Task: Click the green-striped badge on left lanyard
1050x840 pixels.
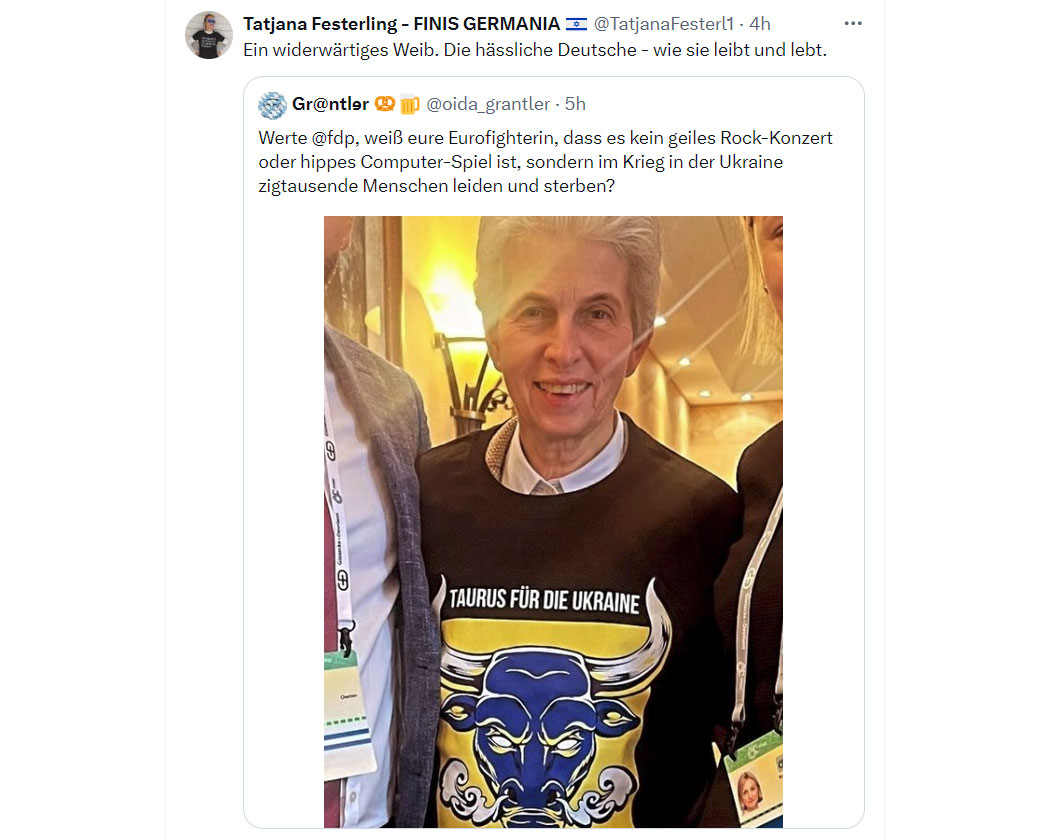Action: (x=348, y=711)
